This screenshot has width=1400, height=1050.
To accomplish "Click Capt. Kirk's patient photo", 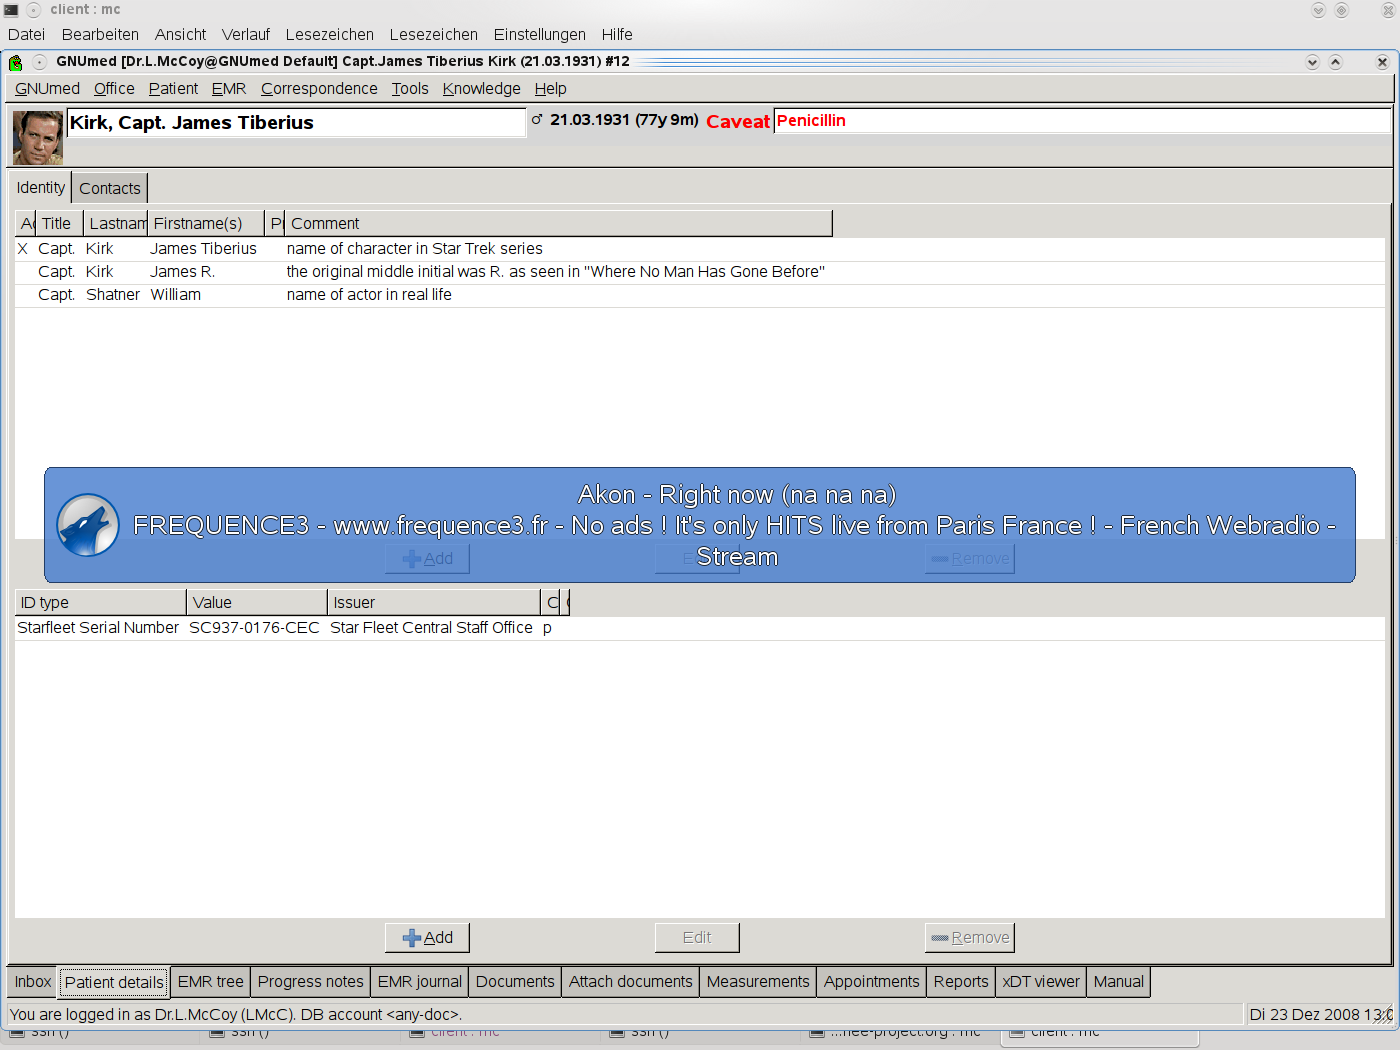I will [38, 138].
